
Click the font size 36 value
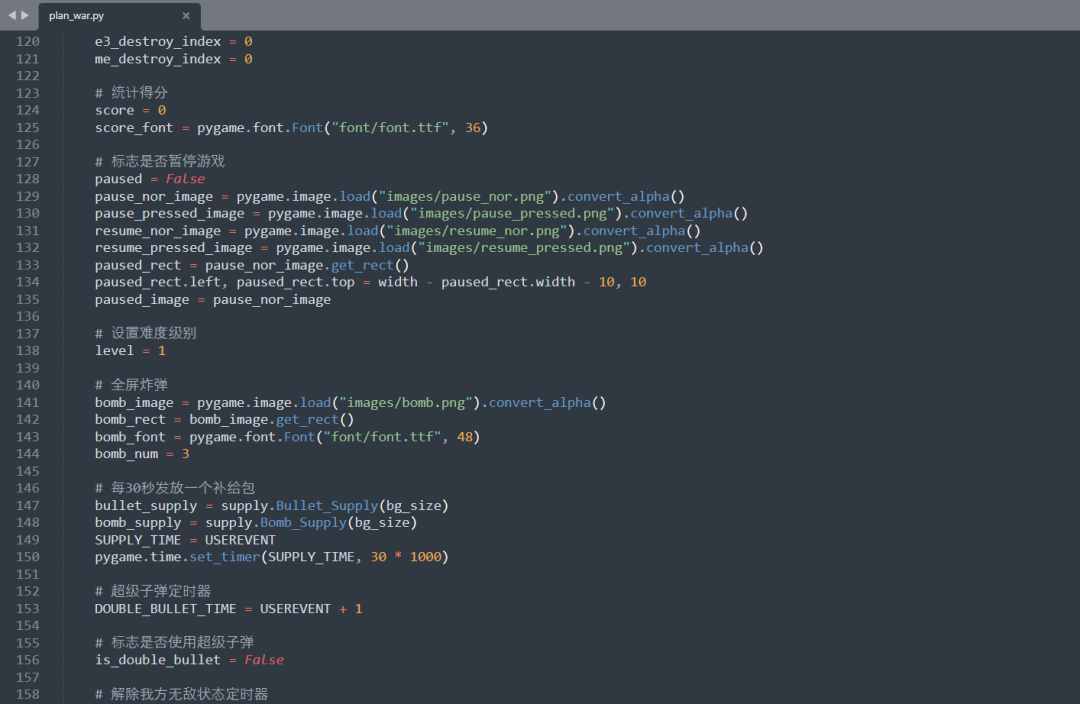(x=473, y=127)
